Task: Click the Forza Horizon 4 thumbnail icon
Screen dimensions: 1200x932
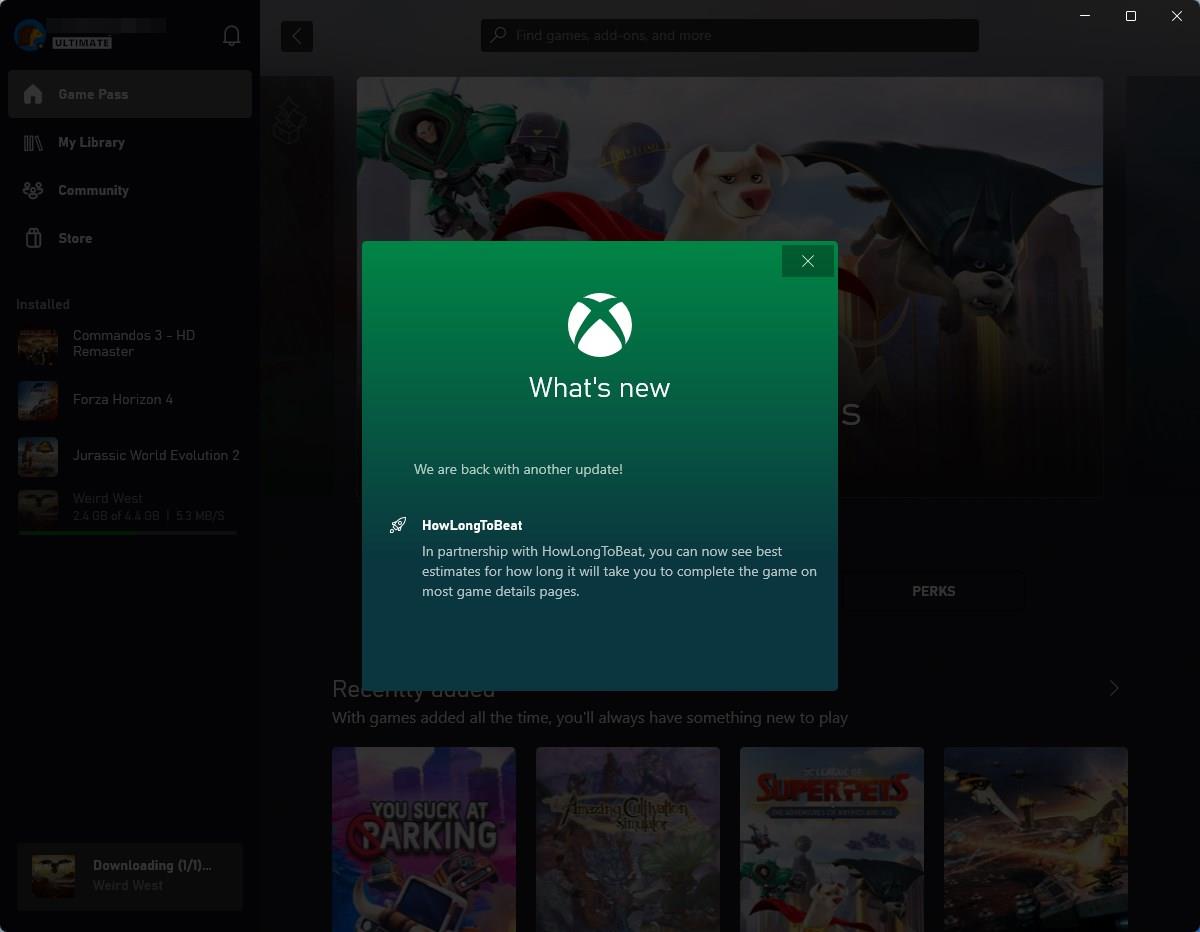Action: [x=38, y=401]
